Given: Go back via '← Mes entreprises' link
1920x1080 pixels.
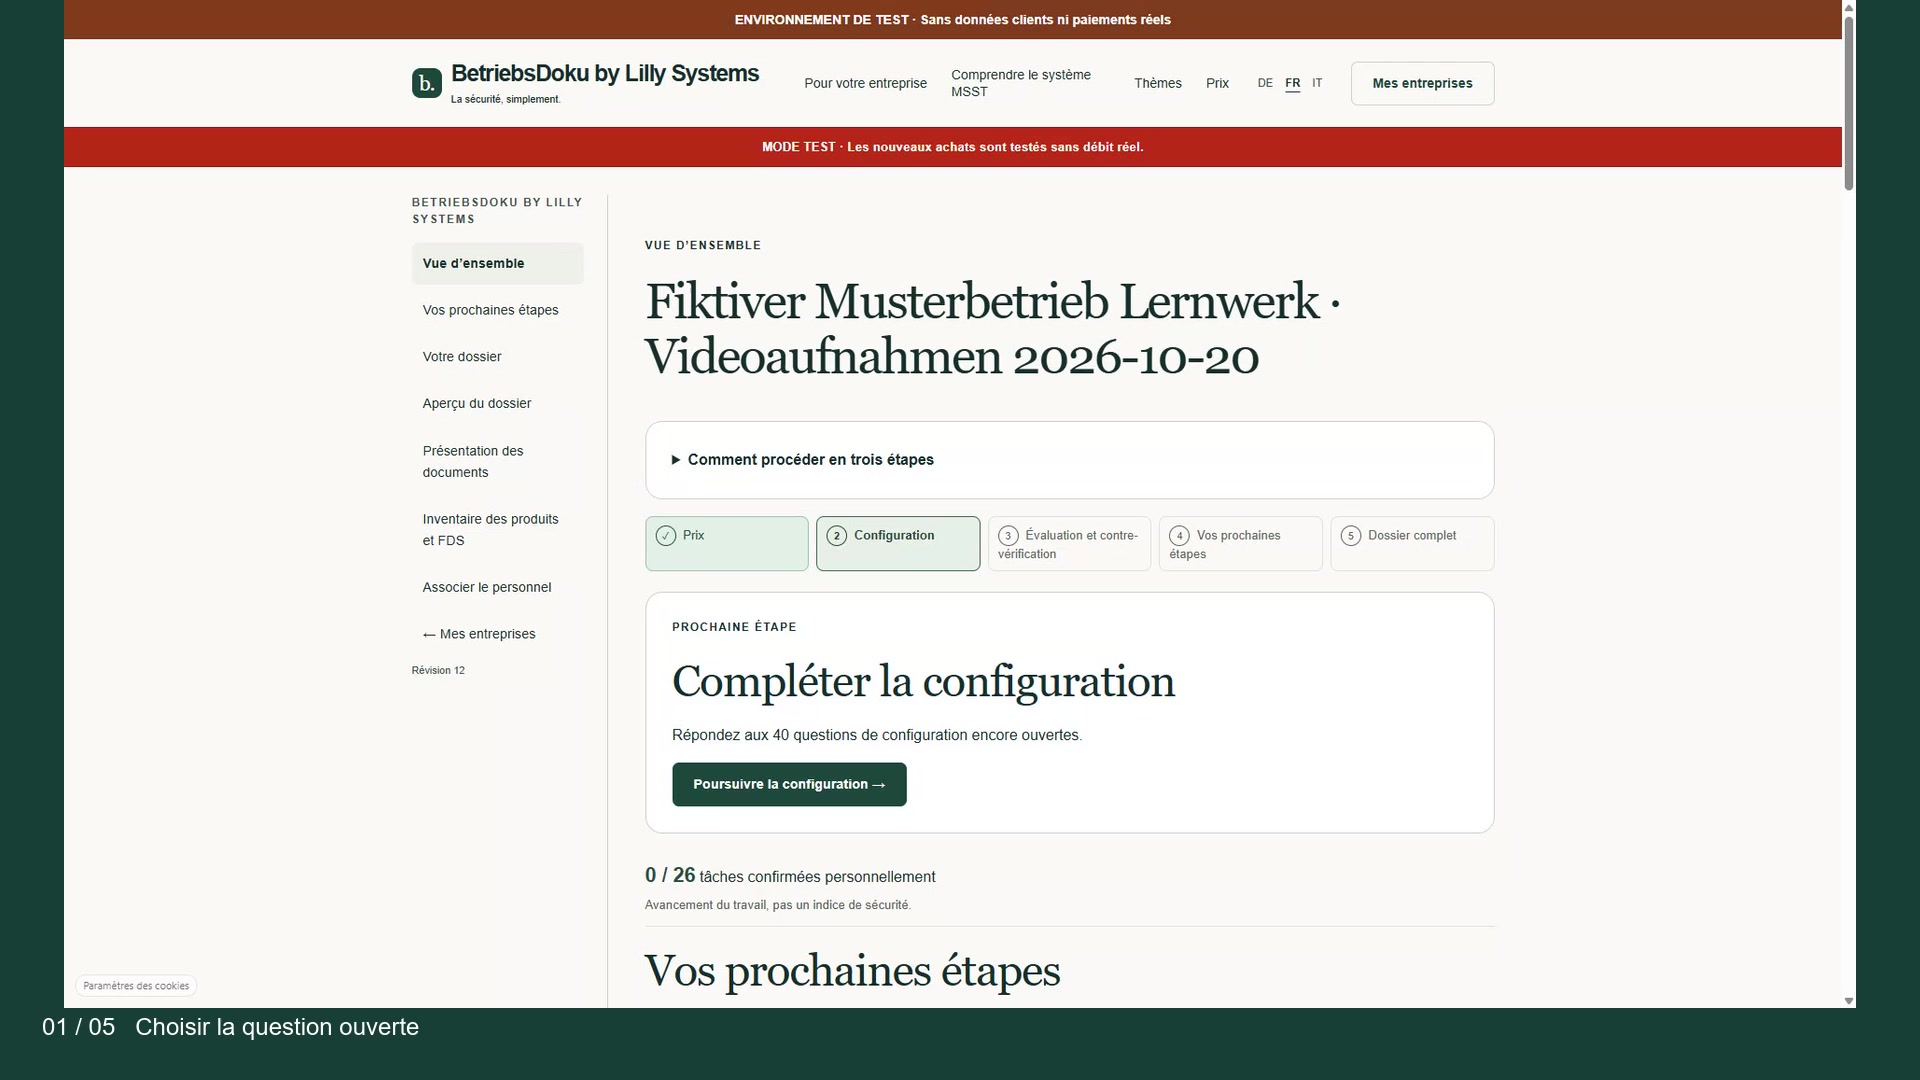Looking at the screenshot, I should (x=497, y=634).
